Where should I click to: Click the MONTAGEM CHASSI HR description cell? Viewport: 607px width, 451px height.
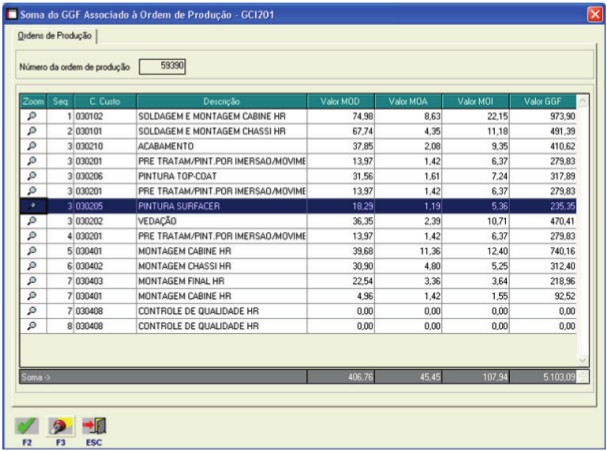click(221, 266)
